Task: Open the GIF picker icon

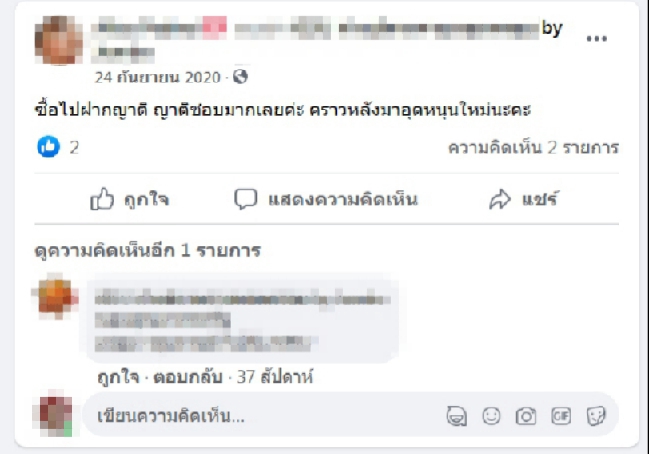Action: tap(561, 416)
